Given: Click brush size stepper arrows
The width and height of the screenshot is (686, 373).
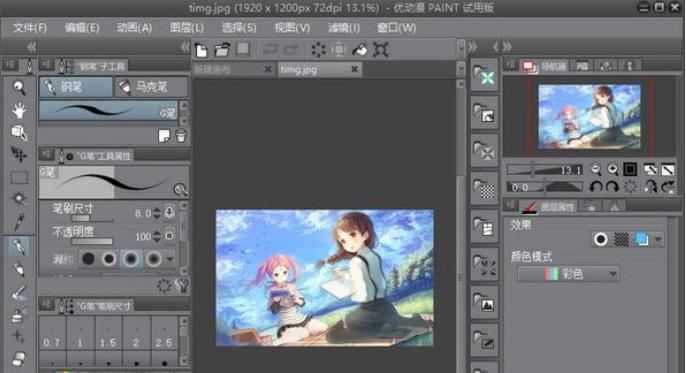Looking at the screenshot, I should coord(157,213).
